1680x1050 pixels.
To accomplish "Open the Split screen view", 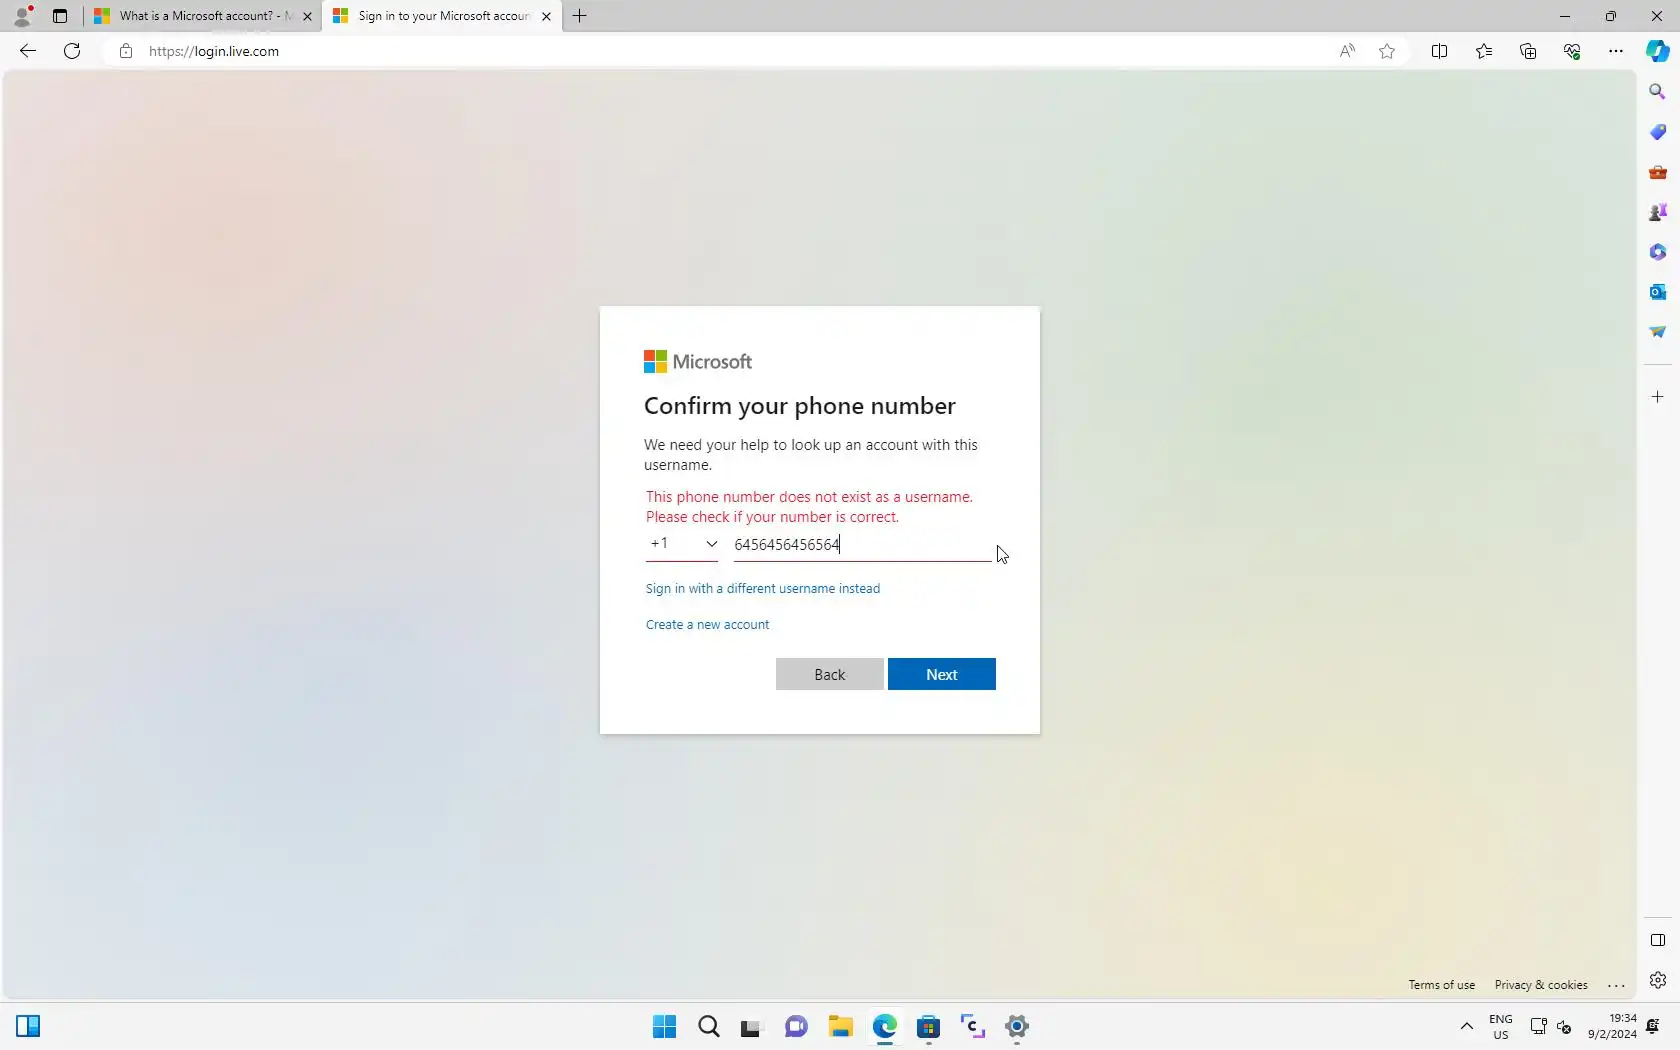I will tap(1440, 51).
